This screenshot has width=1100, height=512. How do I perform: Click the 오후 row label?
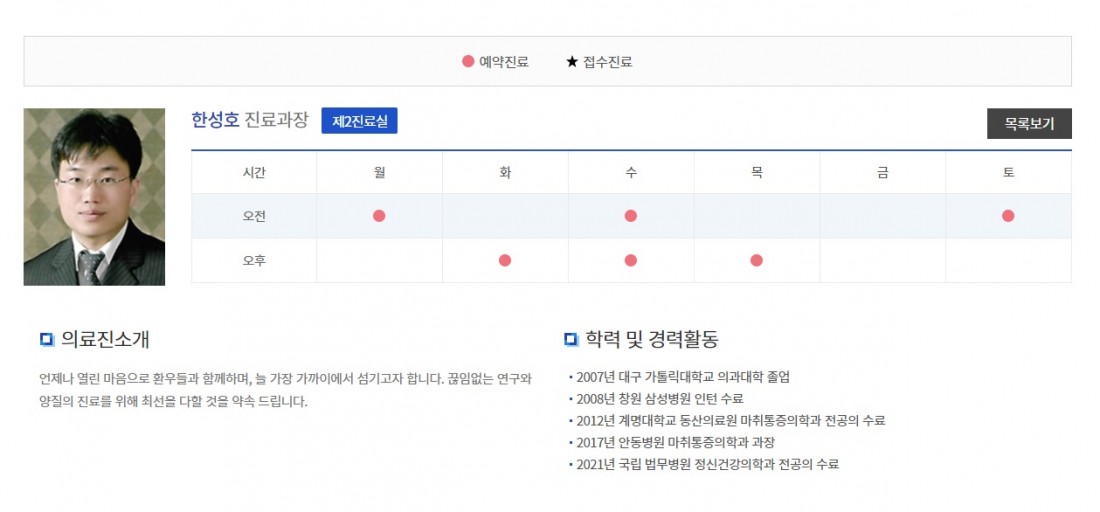[254, 261]
